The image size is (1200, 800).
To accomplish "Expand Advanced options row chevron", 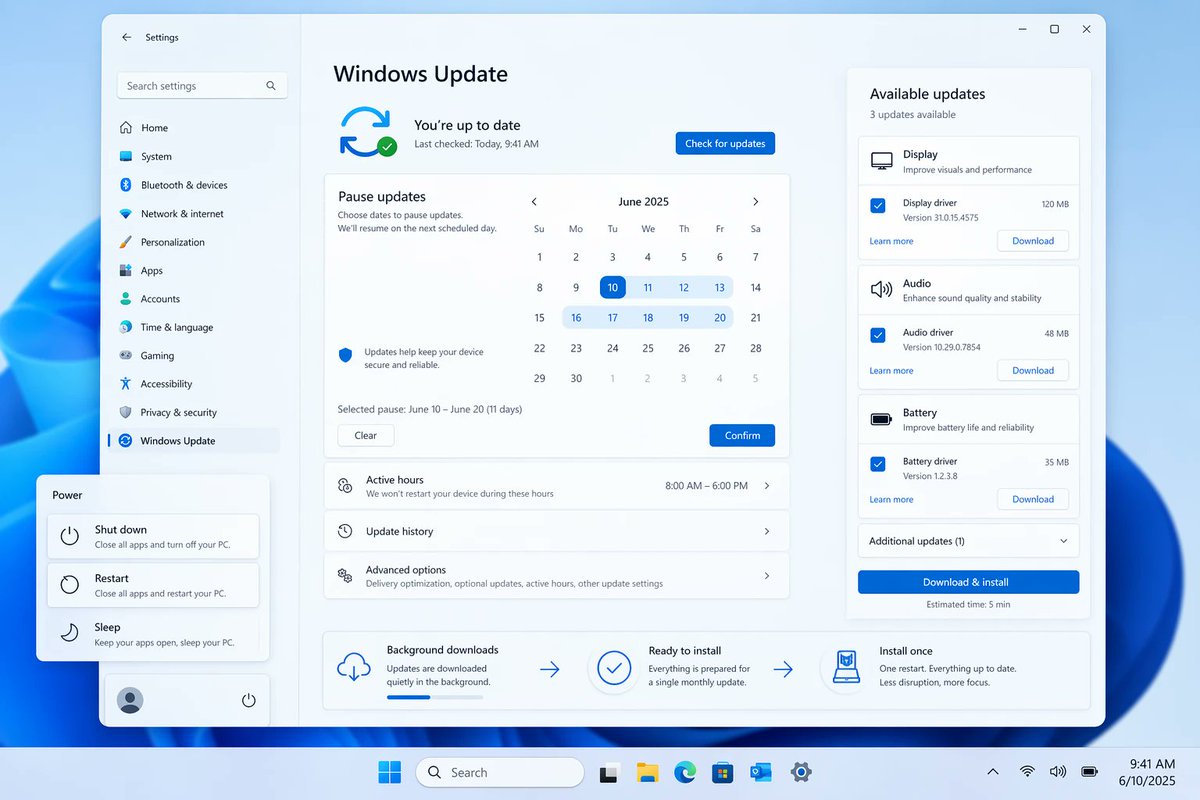I will point(767,576).
